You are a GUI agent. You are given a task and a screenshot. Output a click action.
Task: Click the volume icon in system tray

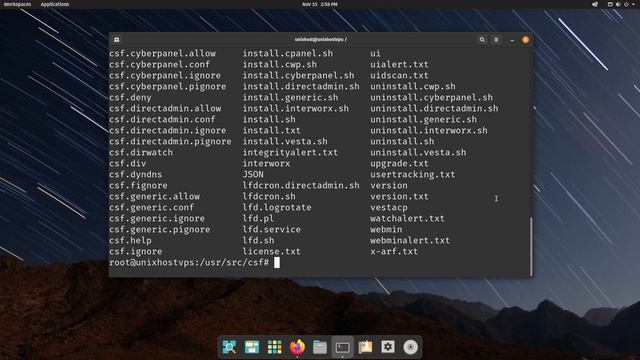point(618,4)
